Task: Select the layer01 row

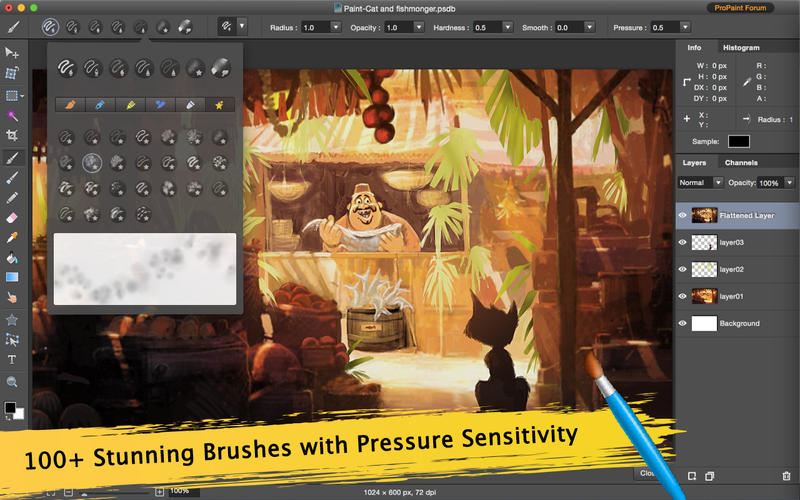Action: 737,296
